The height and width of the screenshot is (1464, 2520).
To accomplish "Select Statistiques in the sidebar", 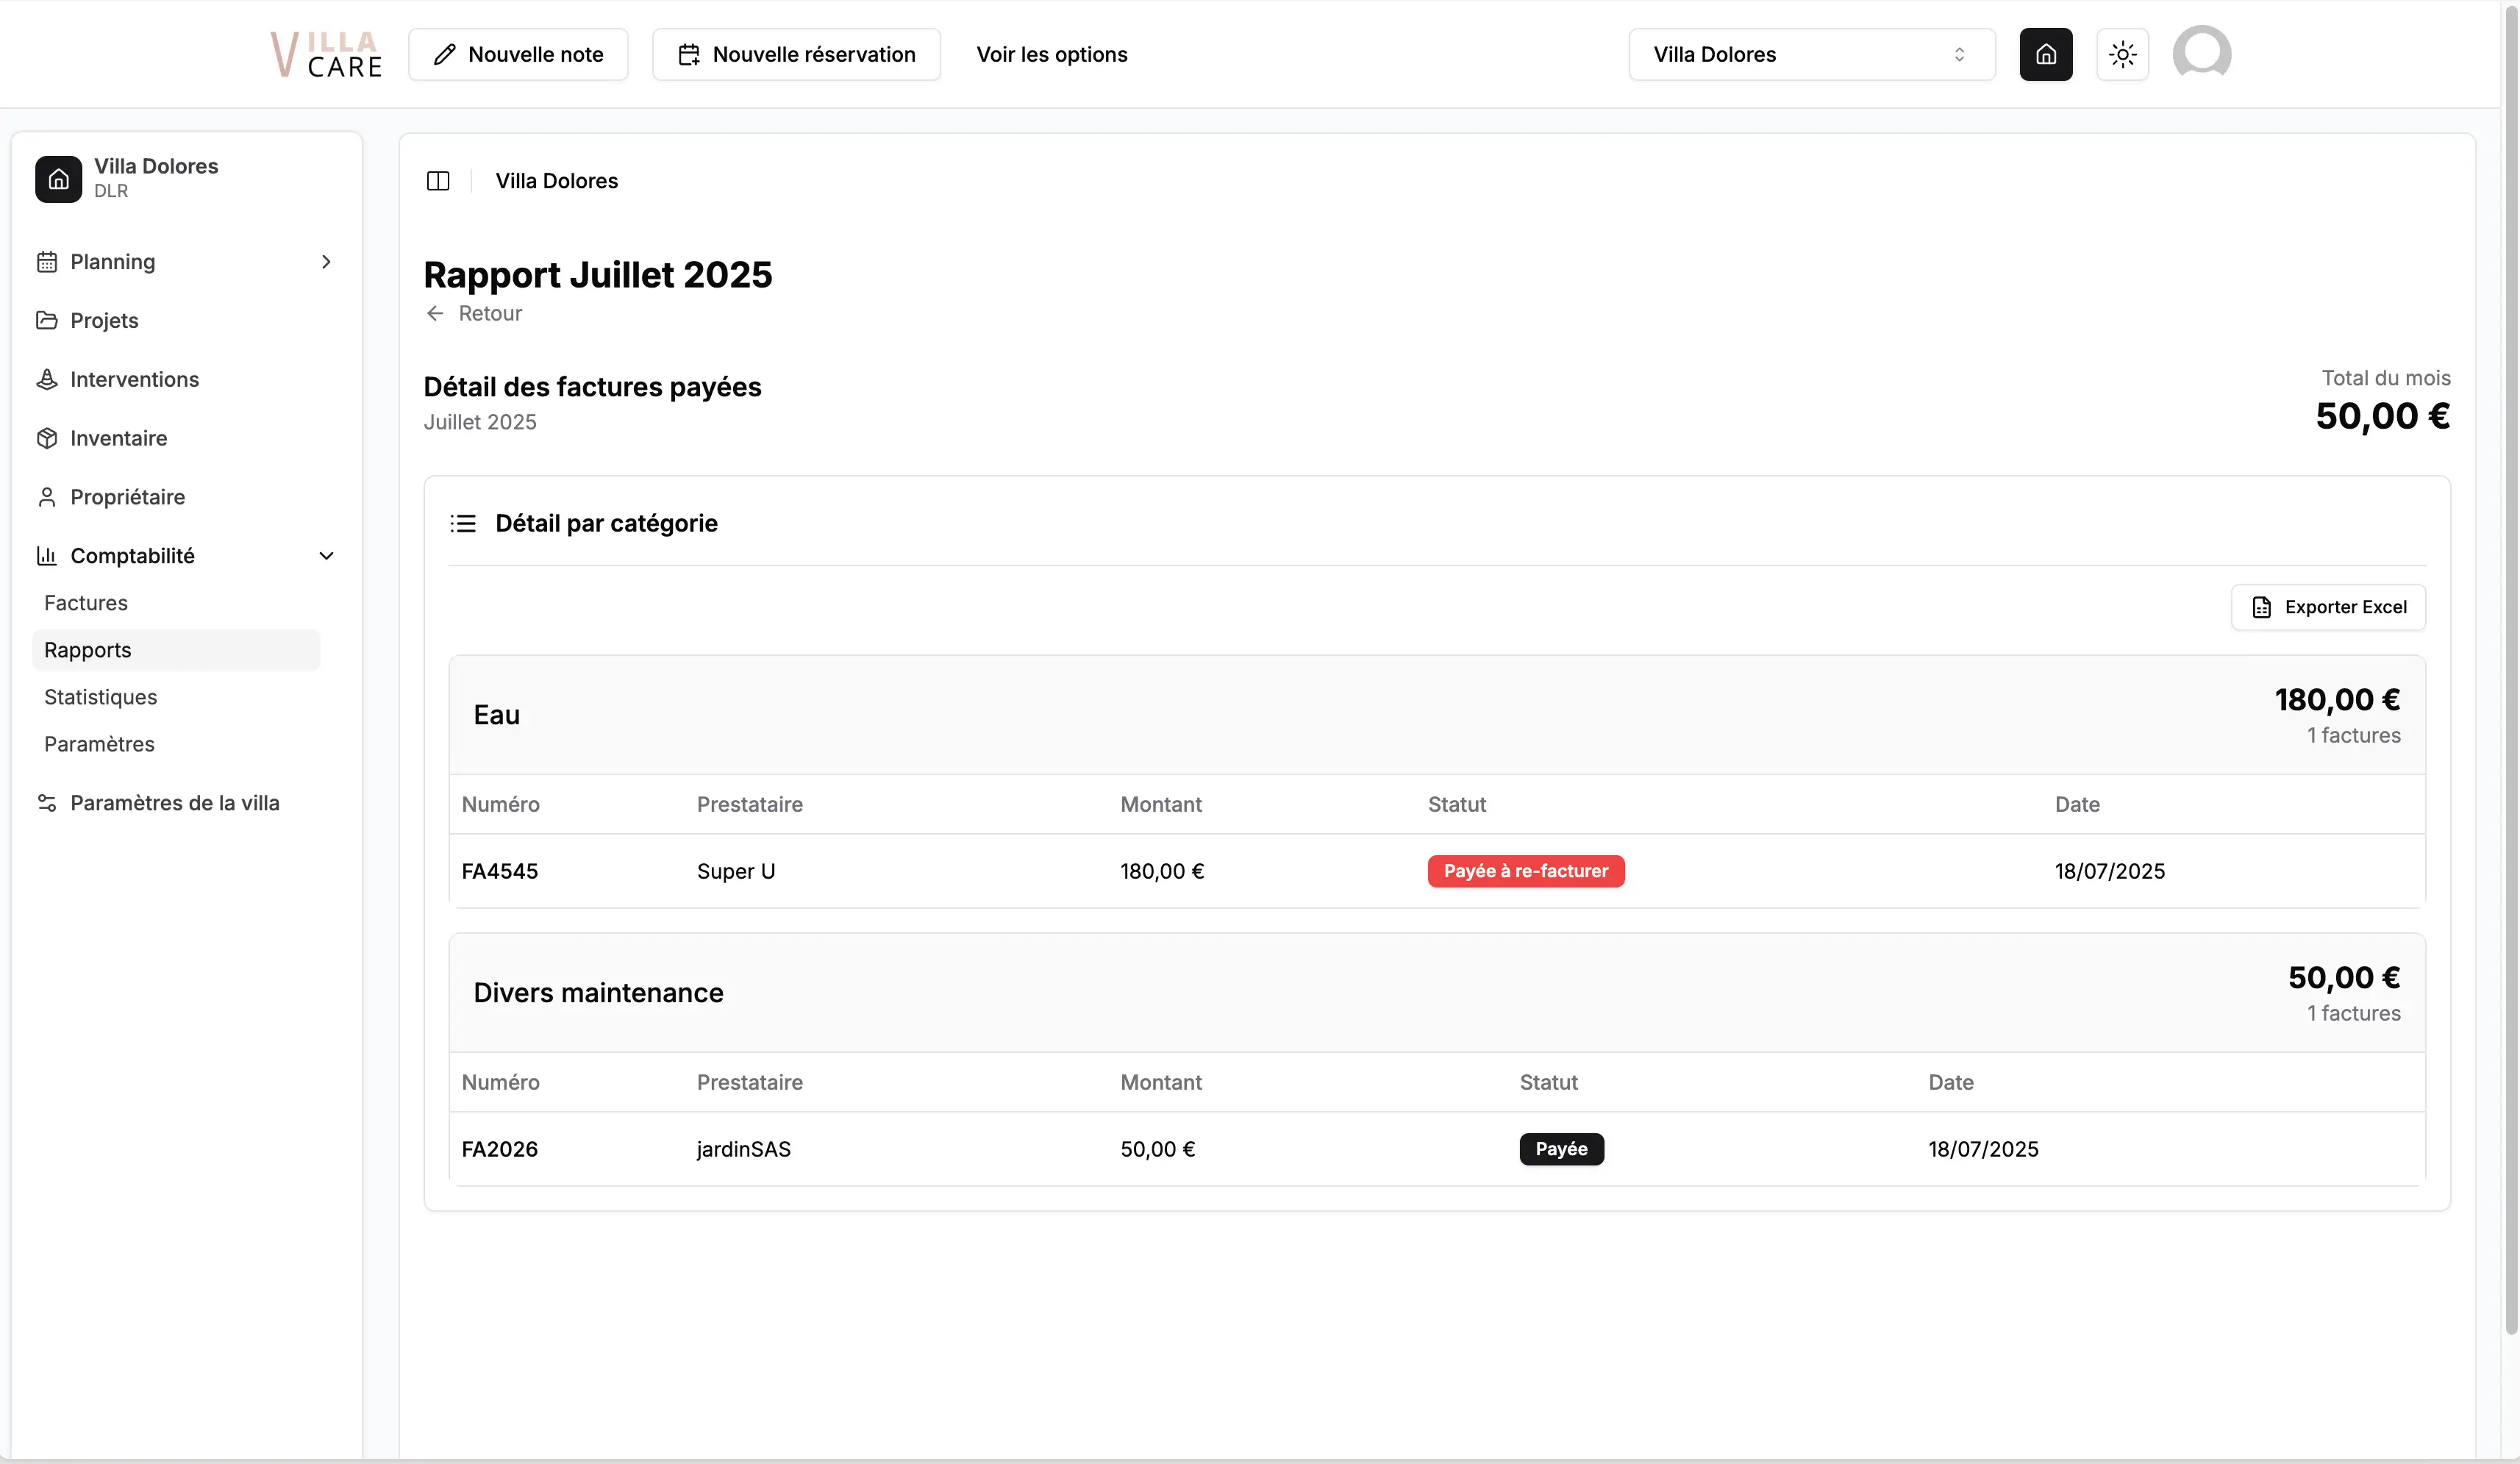I will coord(100,697).
